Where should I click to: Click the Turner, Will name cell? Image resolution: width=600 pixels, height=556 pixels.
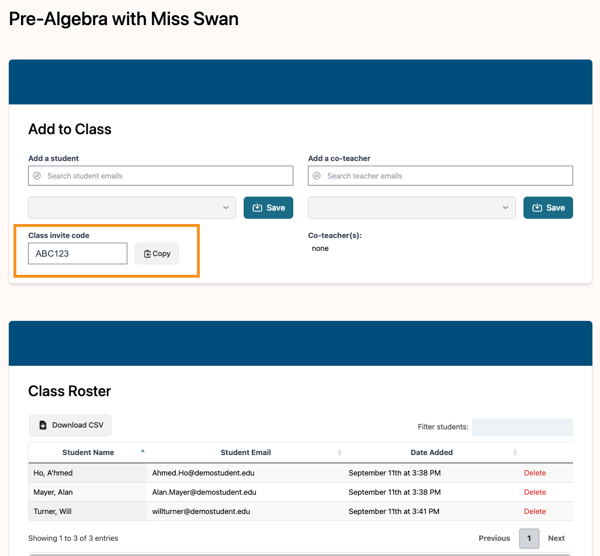click(88, 511)
